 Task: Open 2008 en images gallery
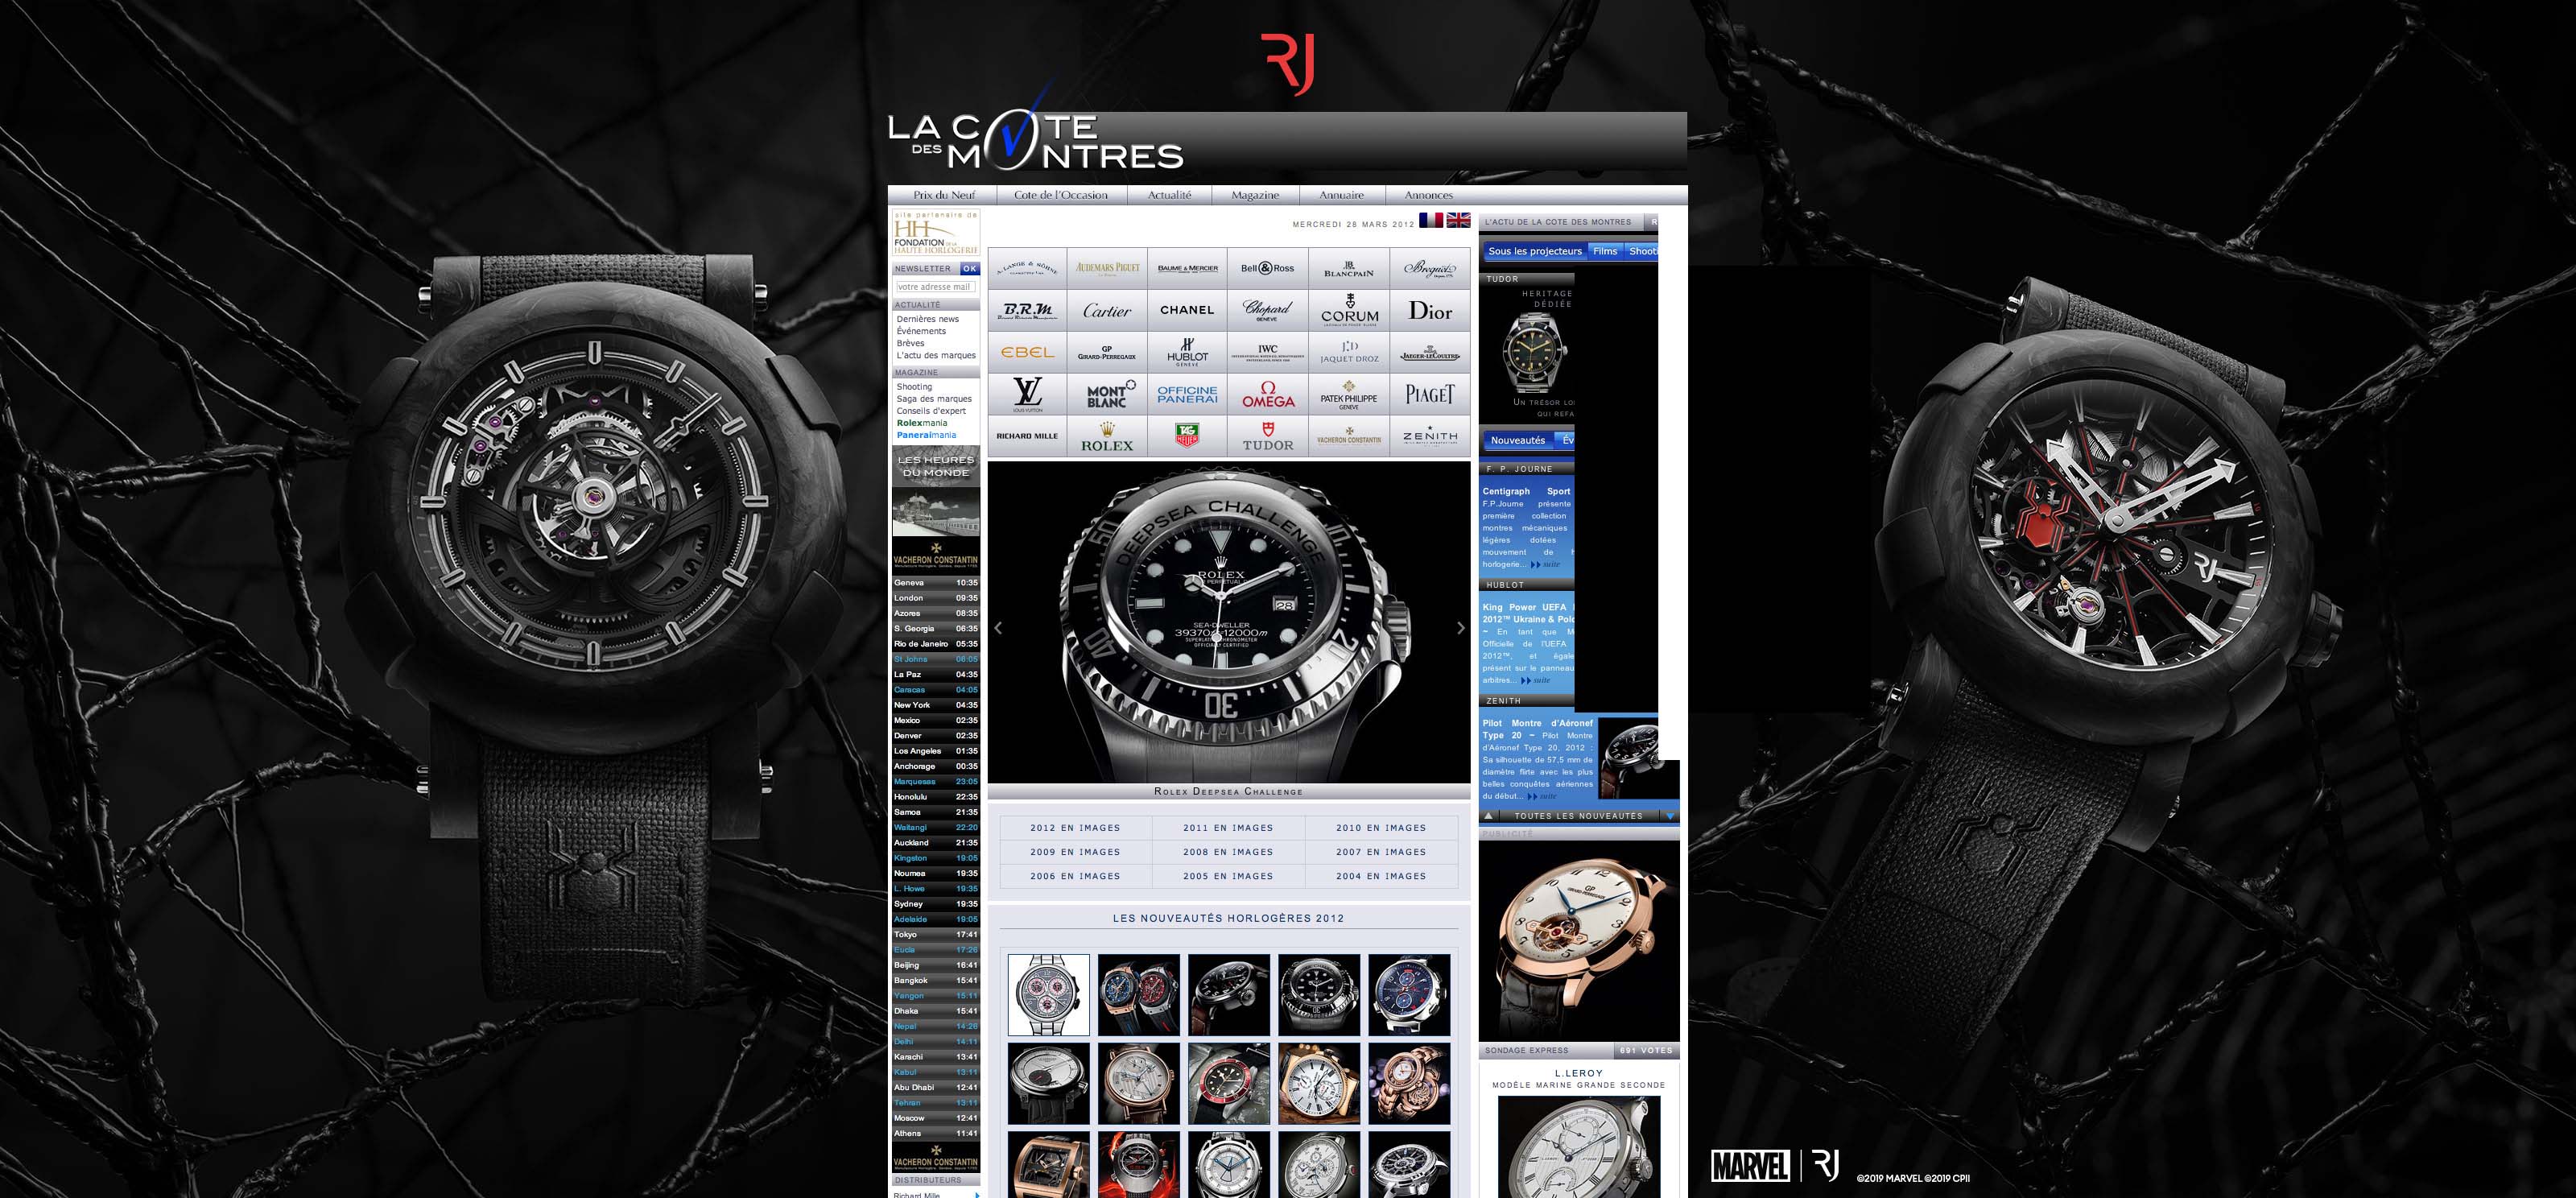click(1228, 852)
